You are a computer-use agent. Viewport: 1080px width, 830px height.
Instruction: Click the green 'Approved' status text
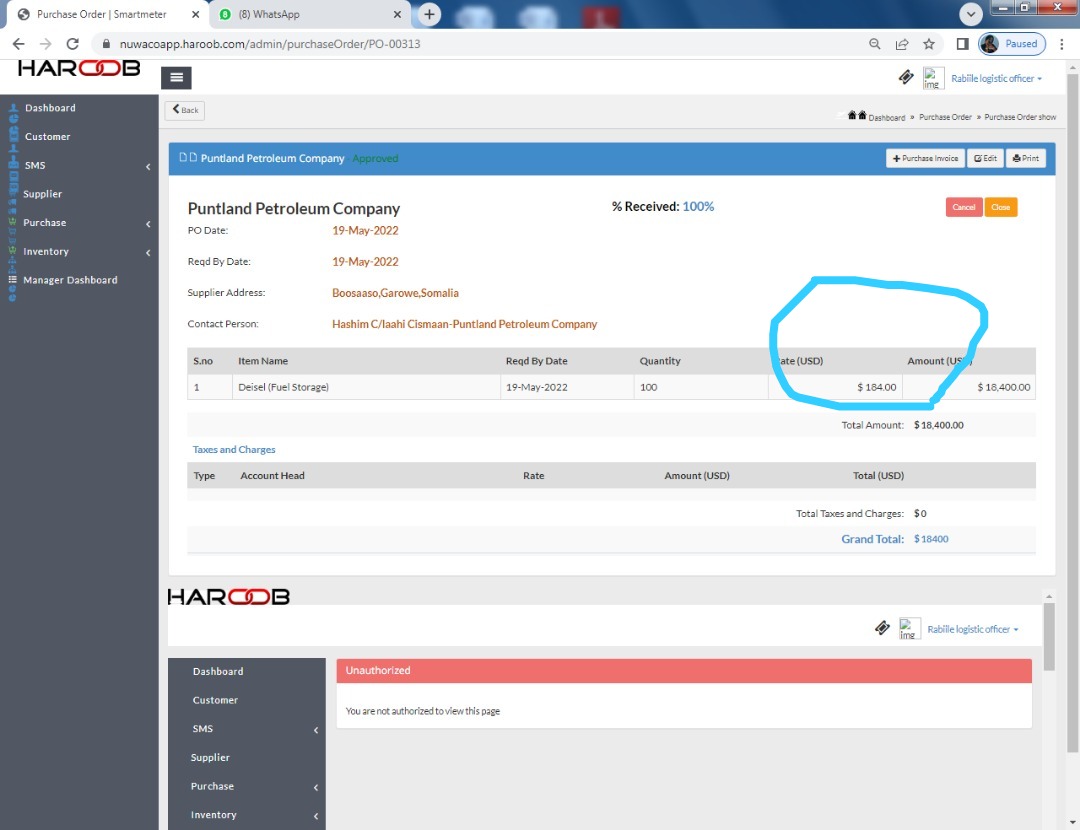tap(375, 158)
